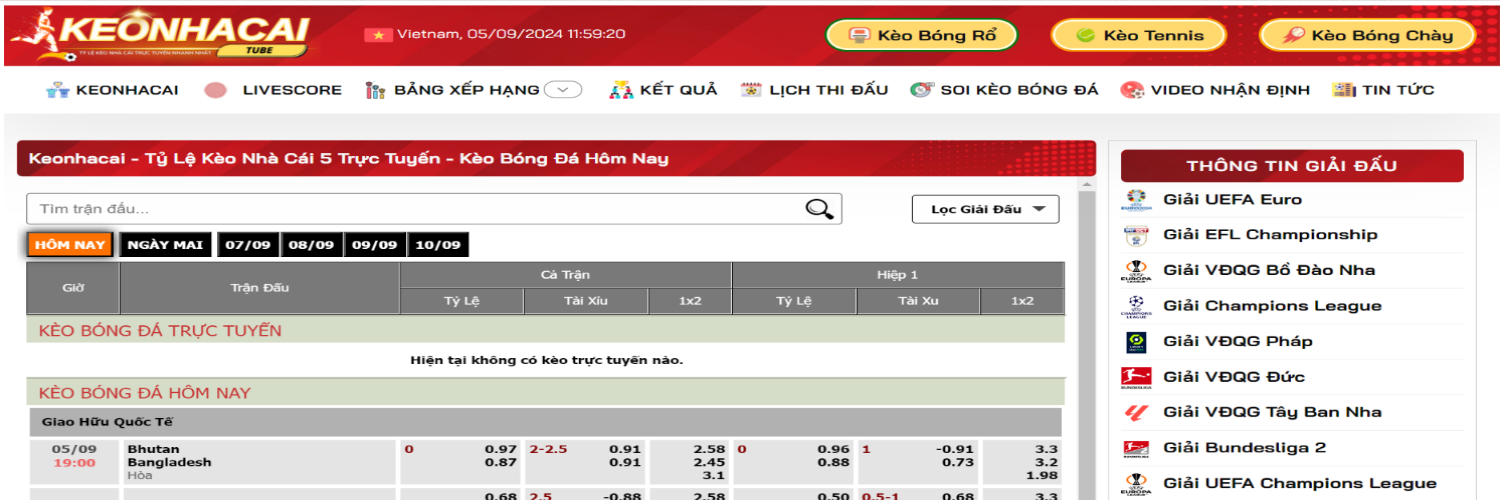Select the Hôm Nay date tab
This screenshot has height=500, width=1500.
pyautogui.click(x=70, y=245)
